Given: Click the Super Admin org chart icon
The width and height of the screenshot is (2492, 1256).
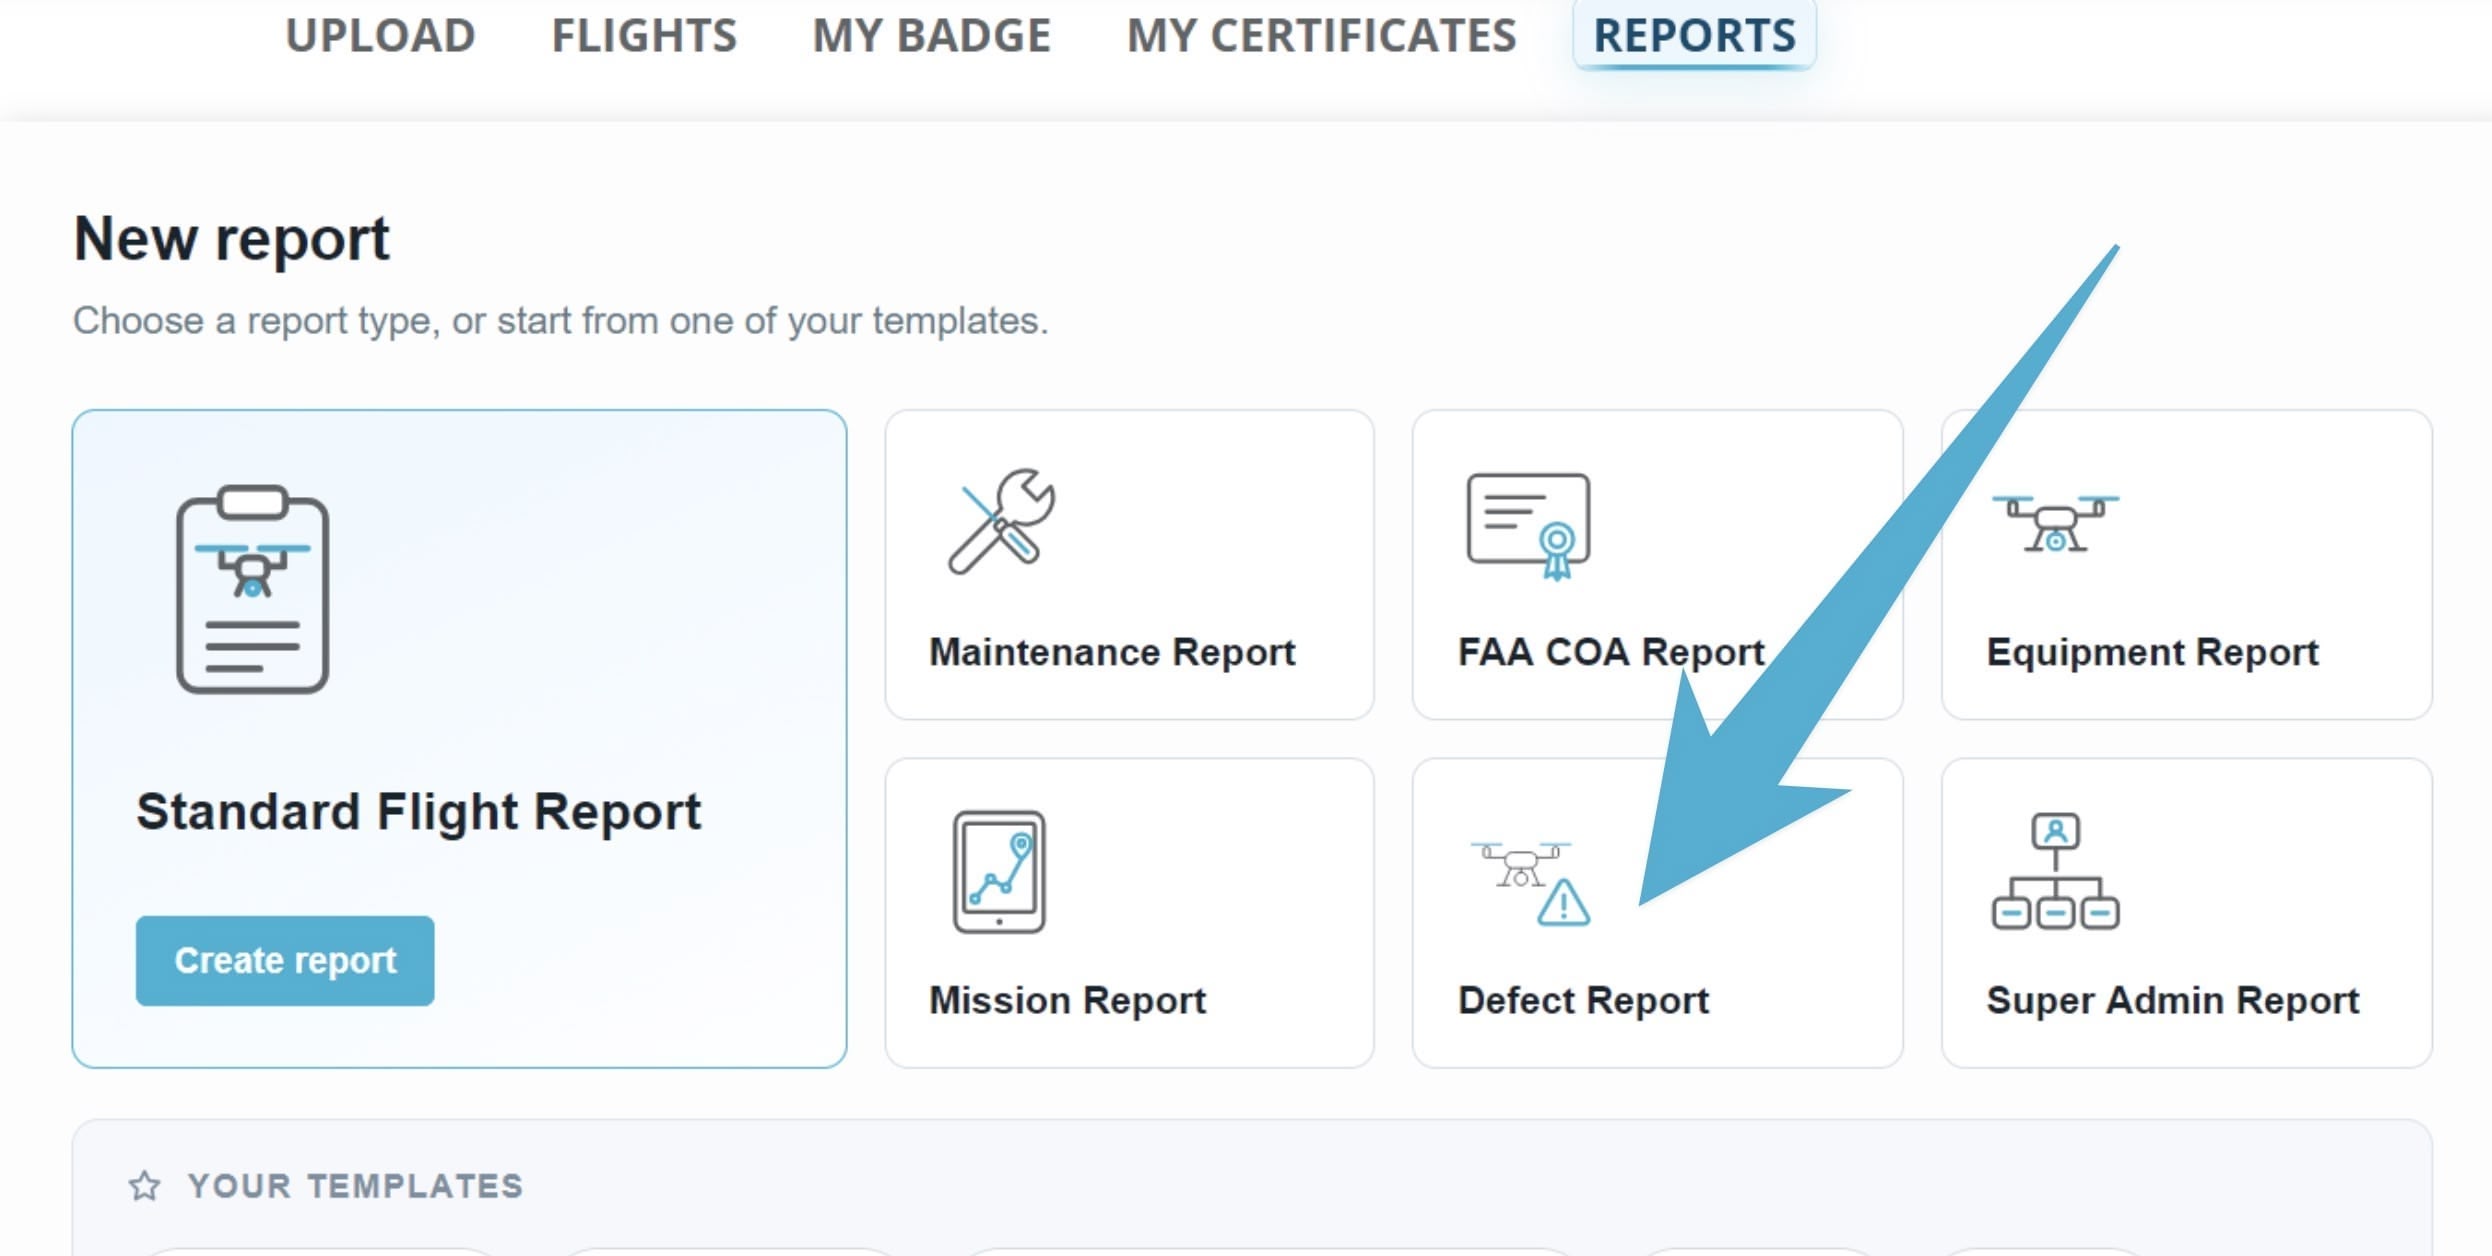Looking at the screenshot, I should tap(2055, 871).
